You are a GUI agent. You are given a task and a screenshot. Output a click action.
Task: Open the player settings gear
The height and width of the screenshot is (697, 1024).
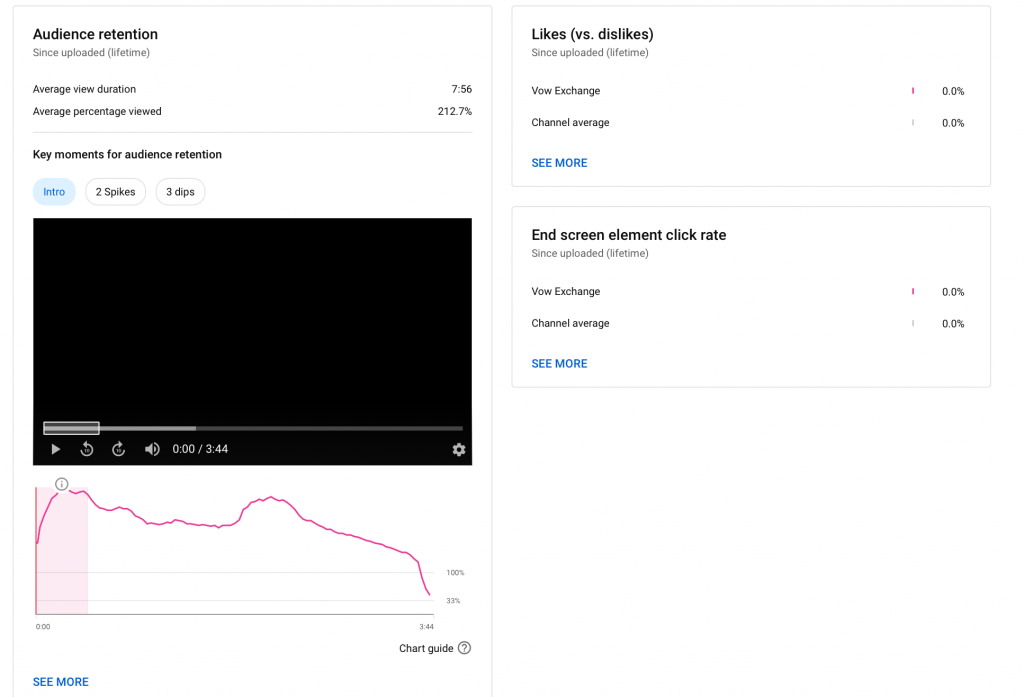(459, 450)
